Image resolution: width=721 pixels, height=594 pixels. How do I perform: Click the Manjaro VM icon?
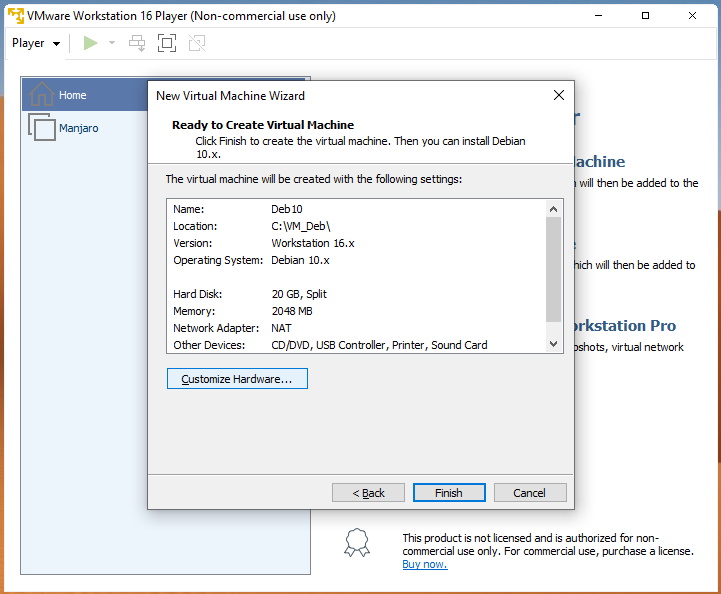point(42,127)
